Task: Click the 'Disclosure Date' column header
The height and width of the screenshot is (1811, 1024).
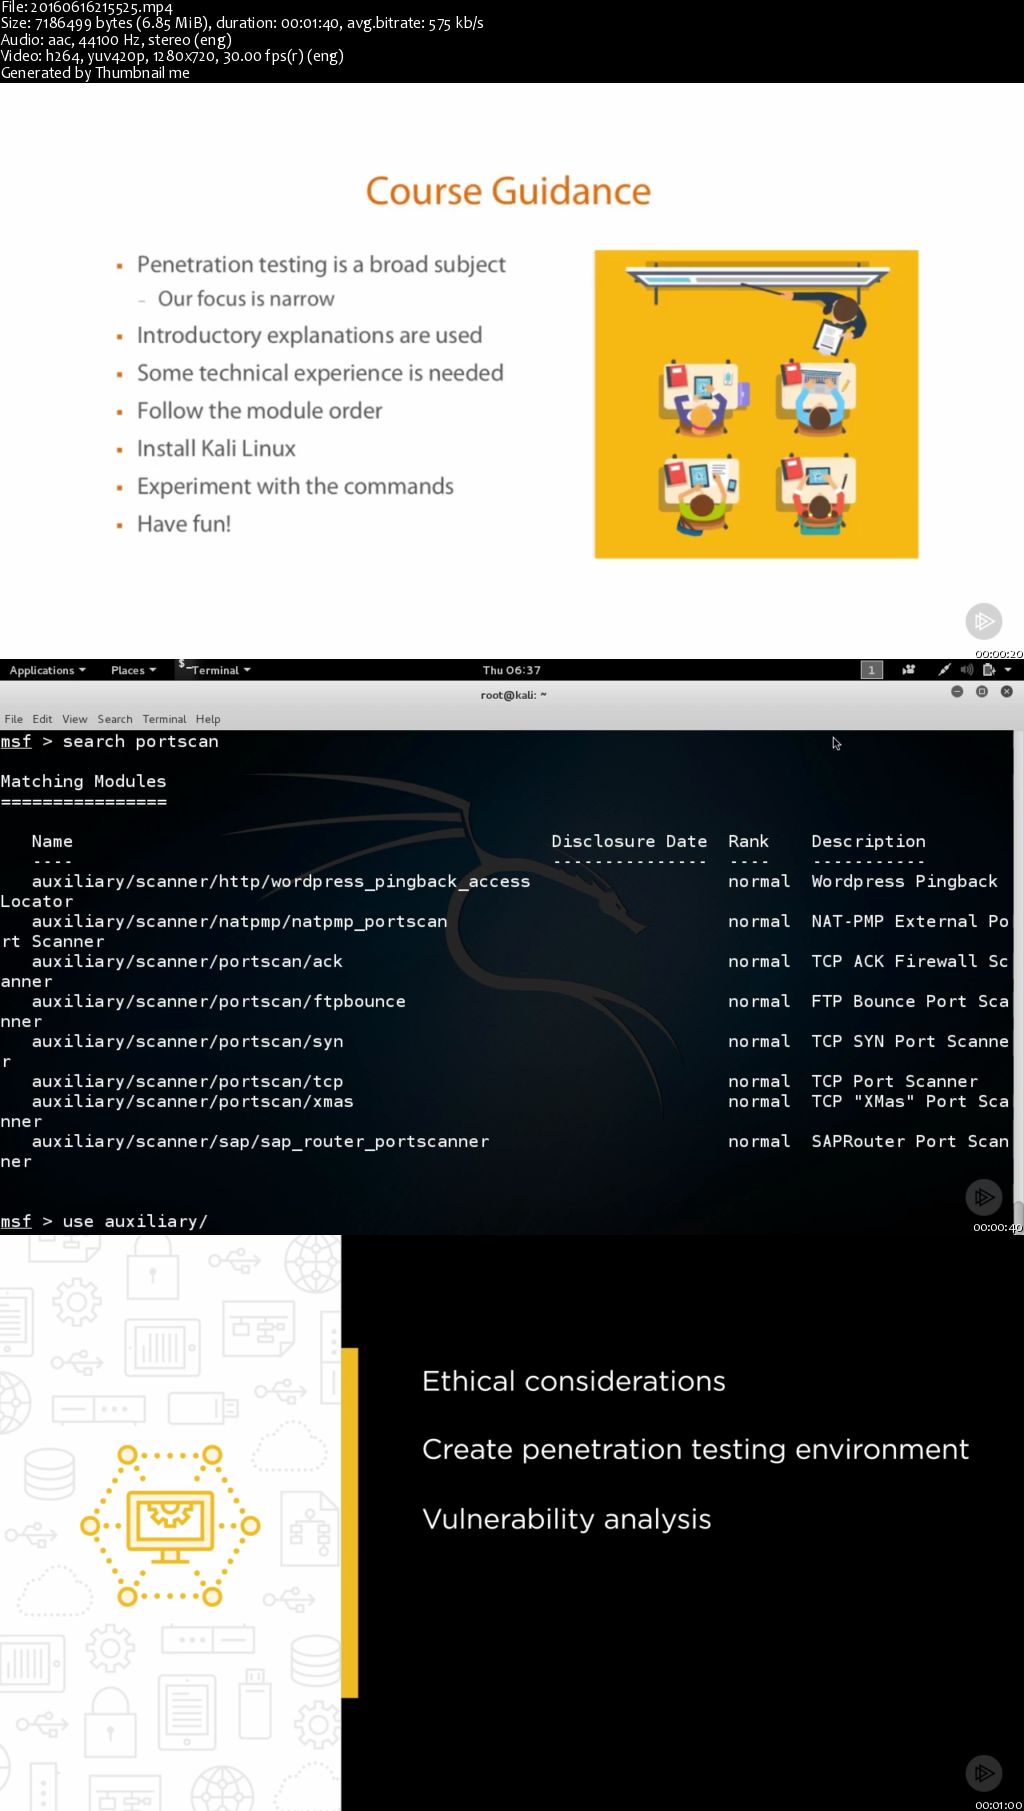Action: 629,841
